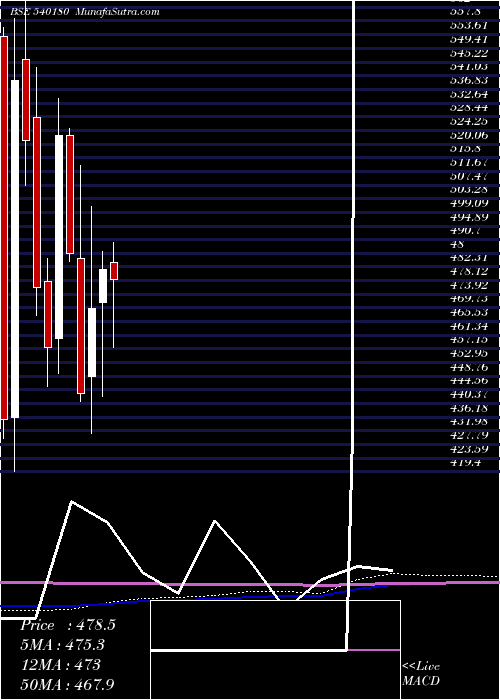This screenshot has width=500, height=700.
Task: Click the 553.61 price axis label
Action: click(x=469, y=24)
